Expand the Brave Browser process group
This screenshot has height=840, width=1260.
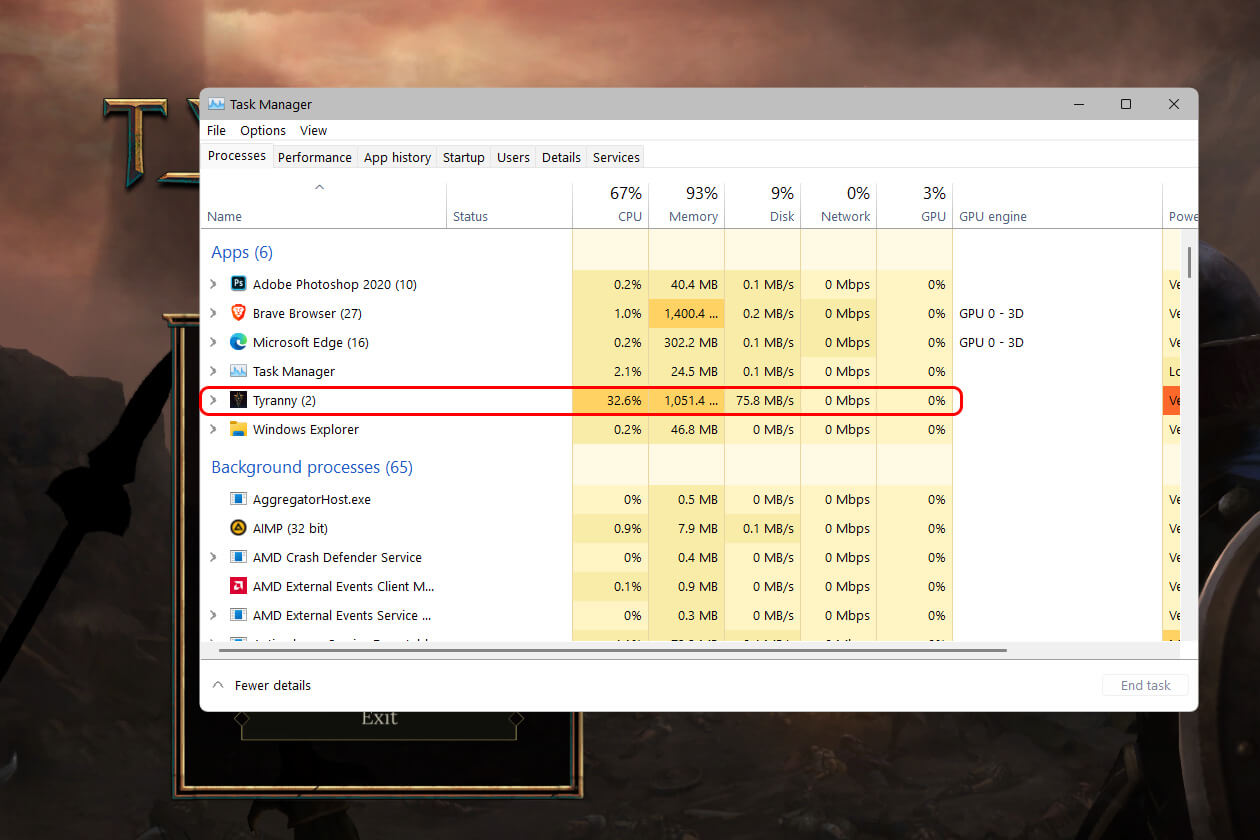tap(213, 313)
